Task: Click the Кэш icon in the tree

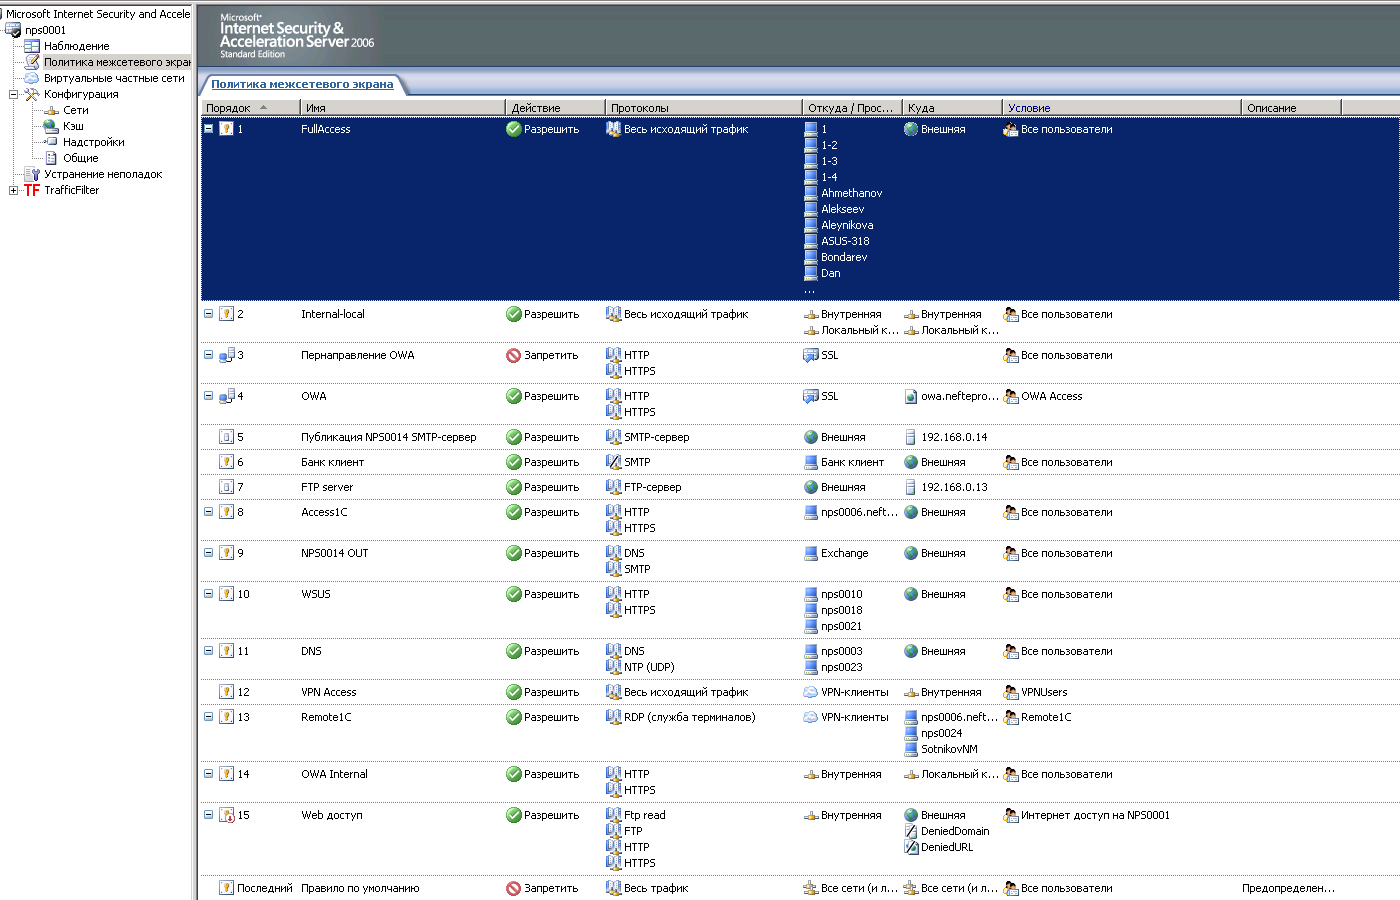Action: (x=51, y=126)
